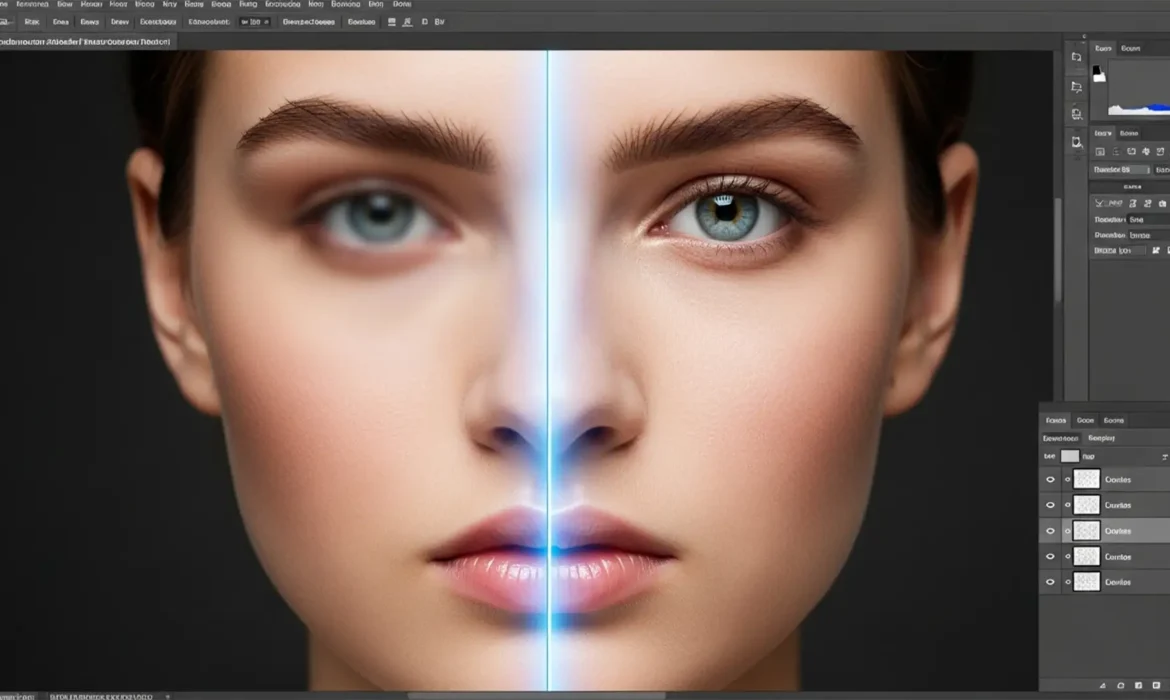This screenshot has width=1170, height=700.
Task: Select the highlighted layer's thumbnail in the Layers panel
Action: click(x=1087, y=529)
